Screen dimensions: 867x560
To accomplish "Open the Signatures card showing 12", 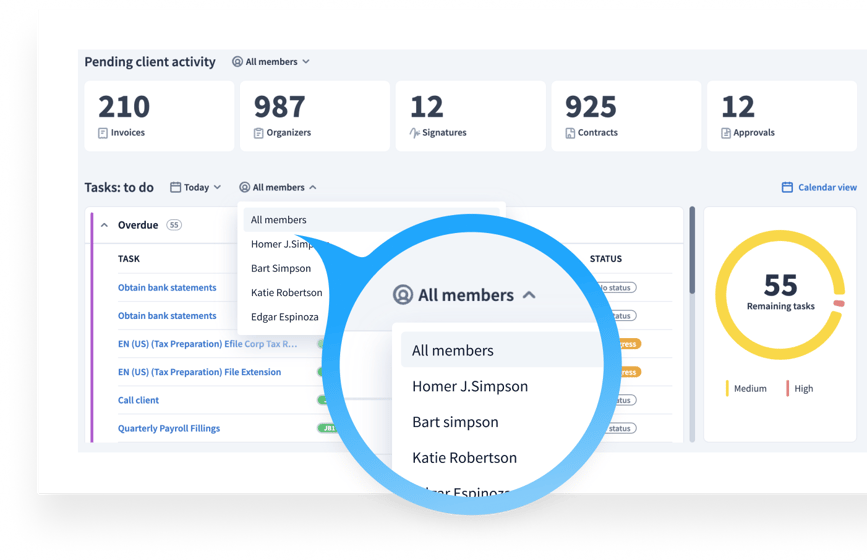I will 471,116.
